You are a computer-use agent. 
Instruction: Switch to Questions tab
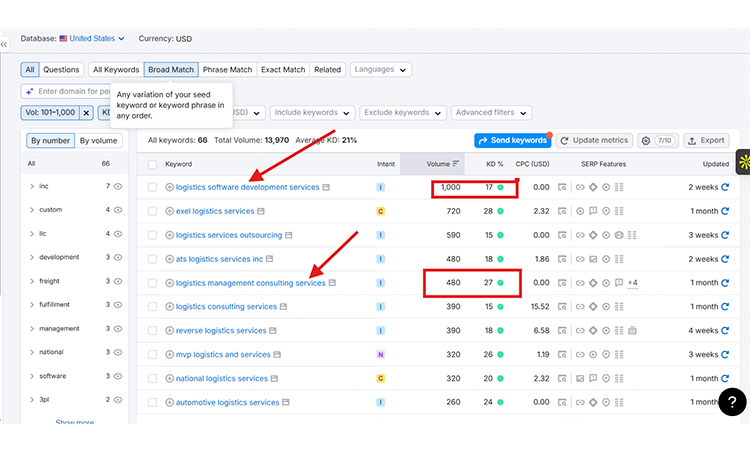[x=61, y=70]
